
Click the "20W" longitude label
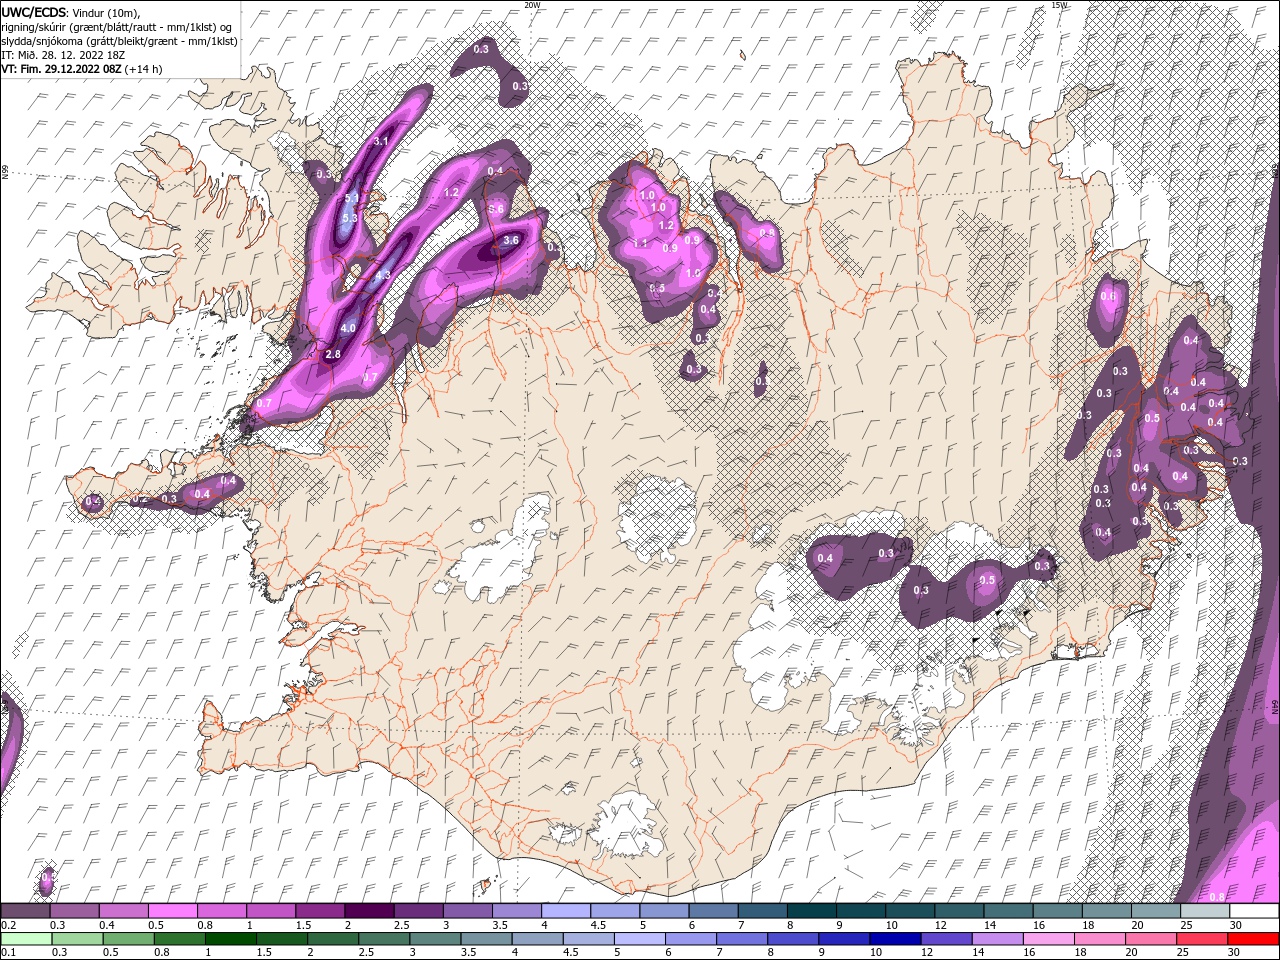click(x=532, y=5)
